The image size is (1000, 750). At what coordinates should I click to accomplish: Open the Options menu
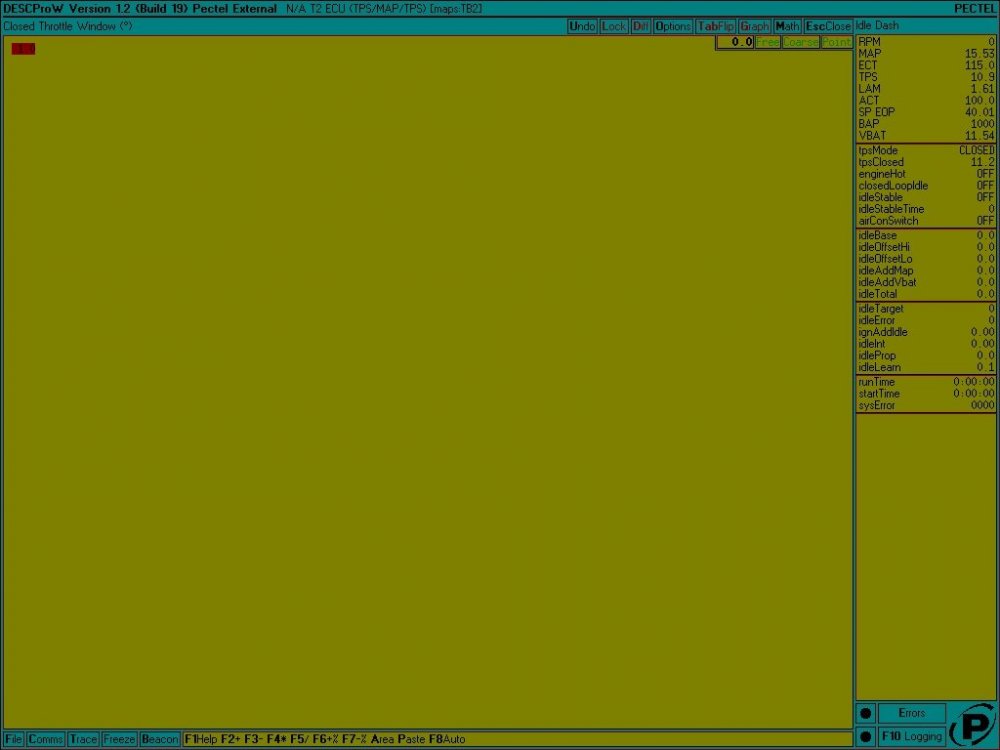point(673,26)
